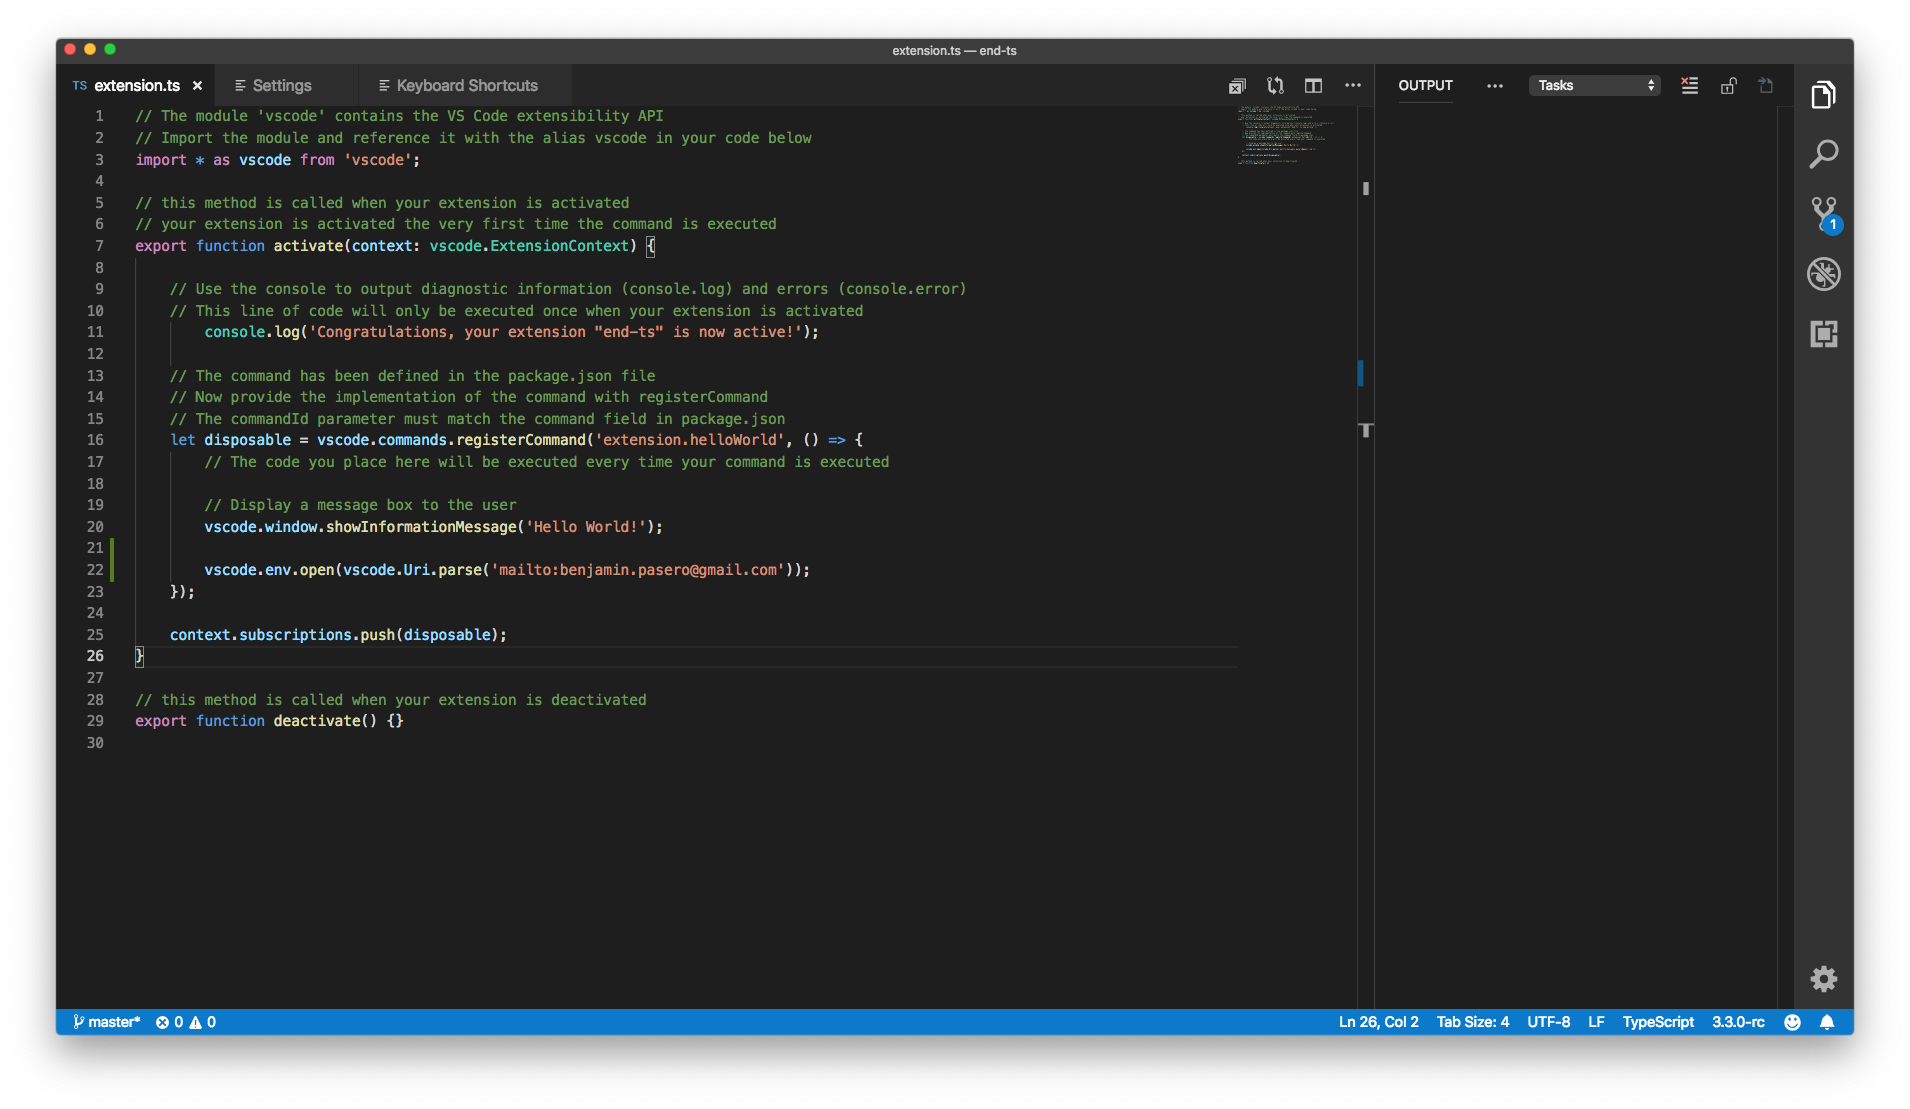The width and height of the screenshot is (1910, 1109).
Task: Click 'registerCommand' on line 16
Action: pyautogui.click(x=520, y=440)
